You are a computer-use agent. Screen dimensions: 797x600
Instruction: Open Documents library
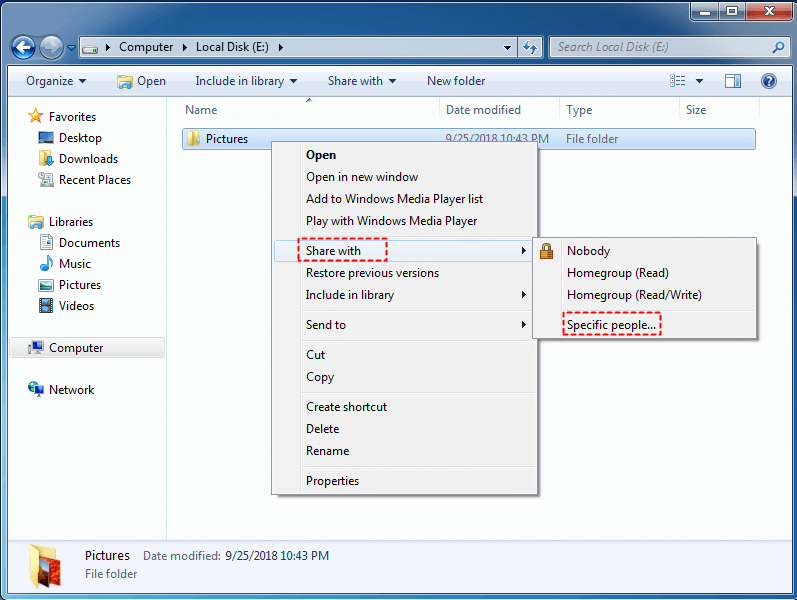tap(89, 243)
